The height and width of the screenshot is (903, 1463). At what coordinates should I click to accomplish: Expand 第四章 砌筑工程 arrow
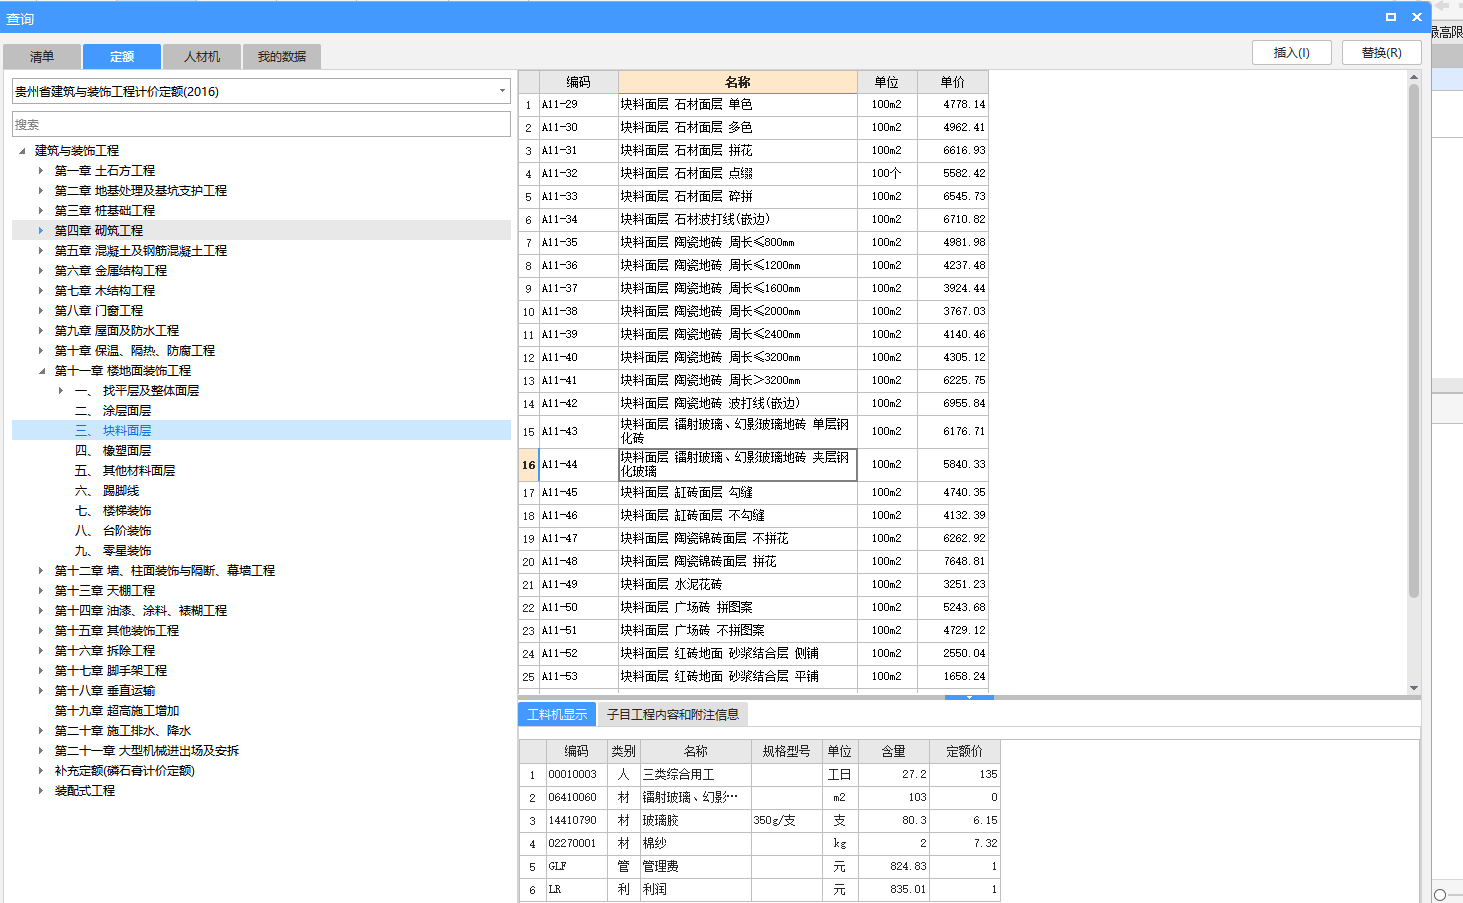(41, 231)
